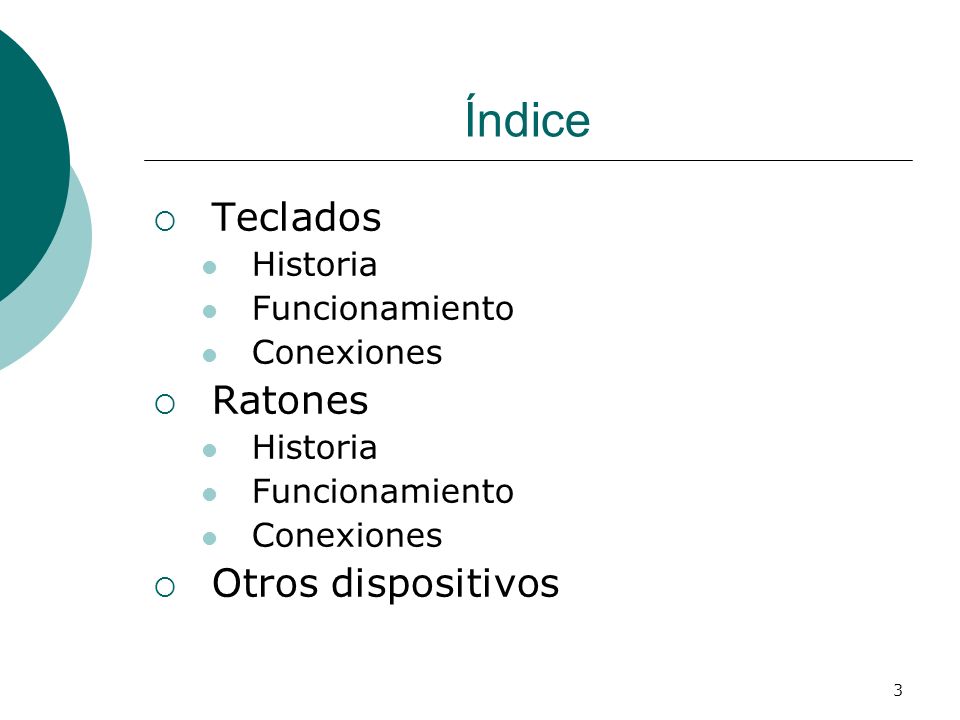Viewport: 960px width, 720px height.
Task: Click the hollow bullet beside Teclados
Action: (165, 221)
